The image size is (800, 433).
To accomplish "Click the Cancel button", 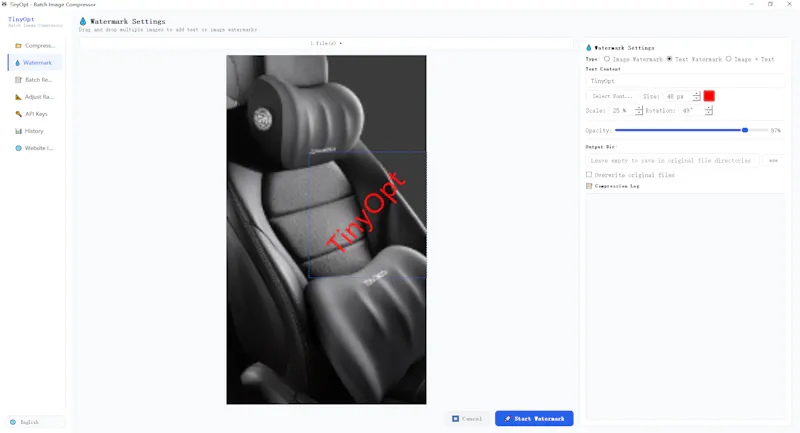I will (467, 419).
